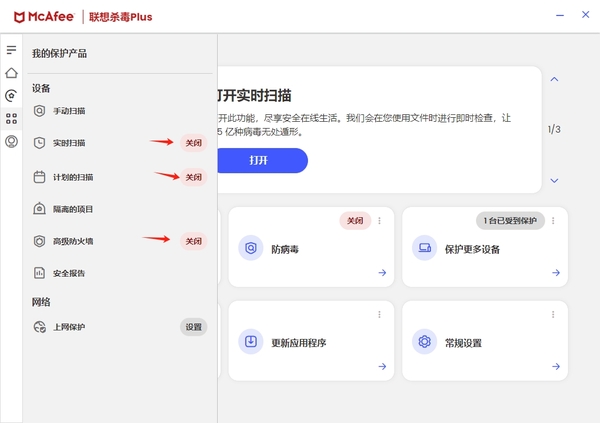Click the antivirus (防病毒) tile icon
Screen dimensions: 600x423
[x=251, y=248]
